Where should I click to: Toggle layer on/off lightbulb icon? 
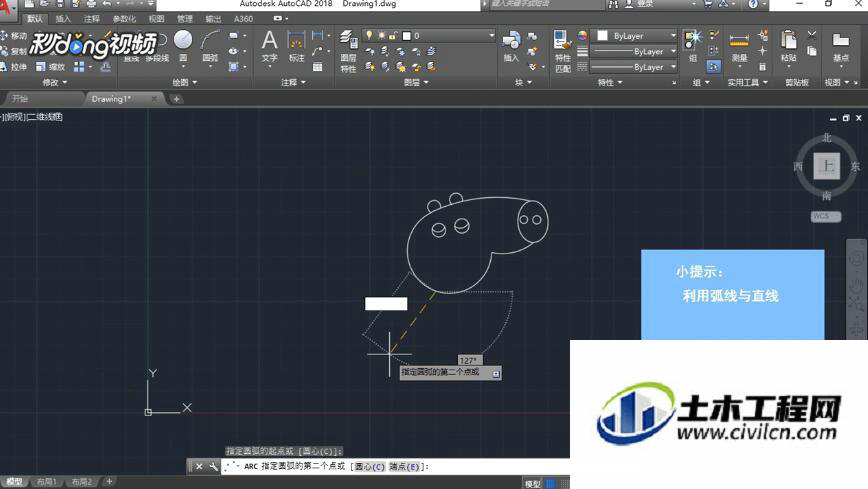pyautogui.click(x=369, y=35)
